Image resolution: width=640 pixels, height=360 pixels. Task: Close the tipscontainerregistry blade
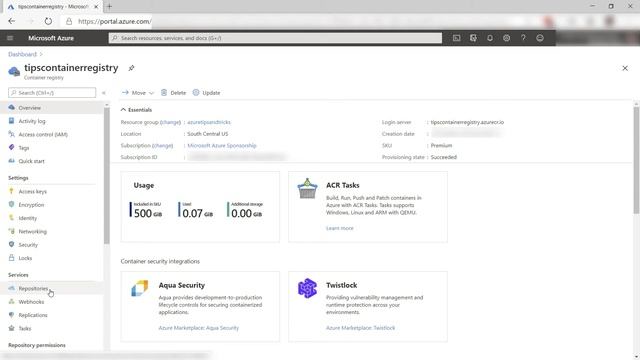(625, 68)
